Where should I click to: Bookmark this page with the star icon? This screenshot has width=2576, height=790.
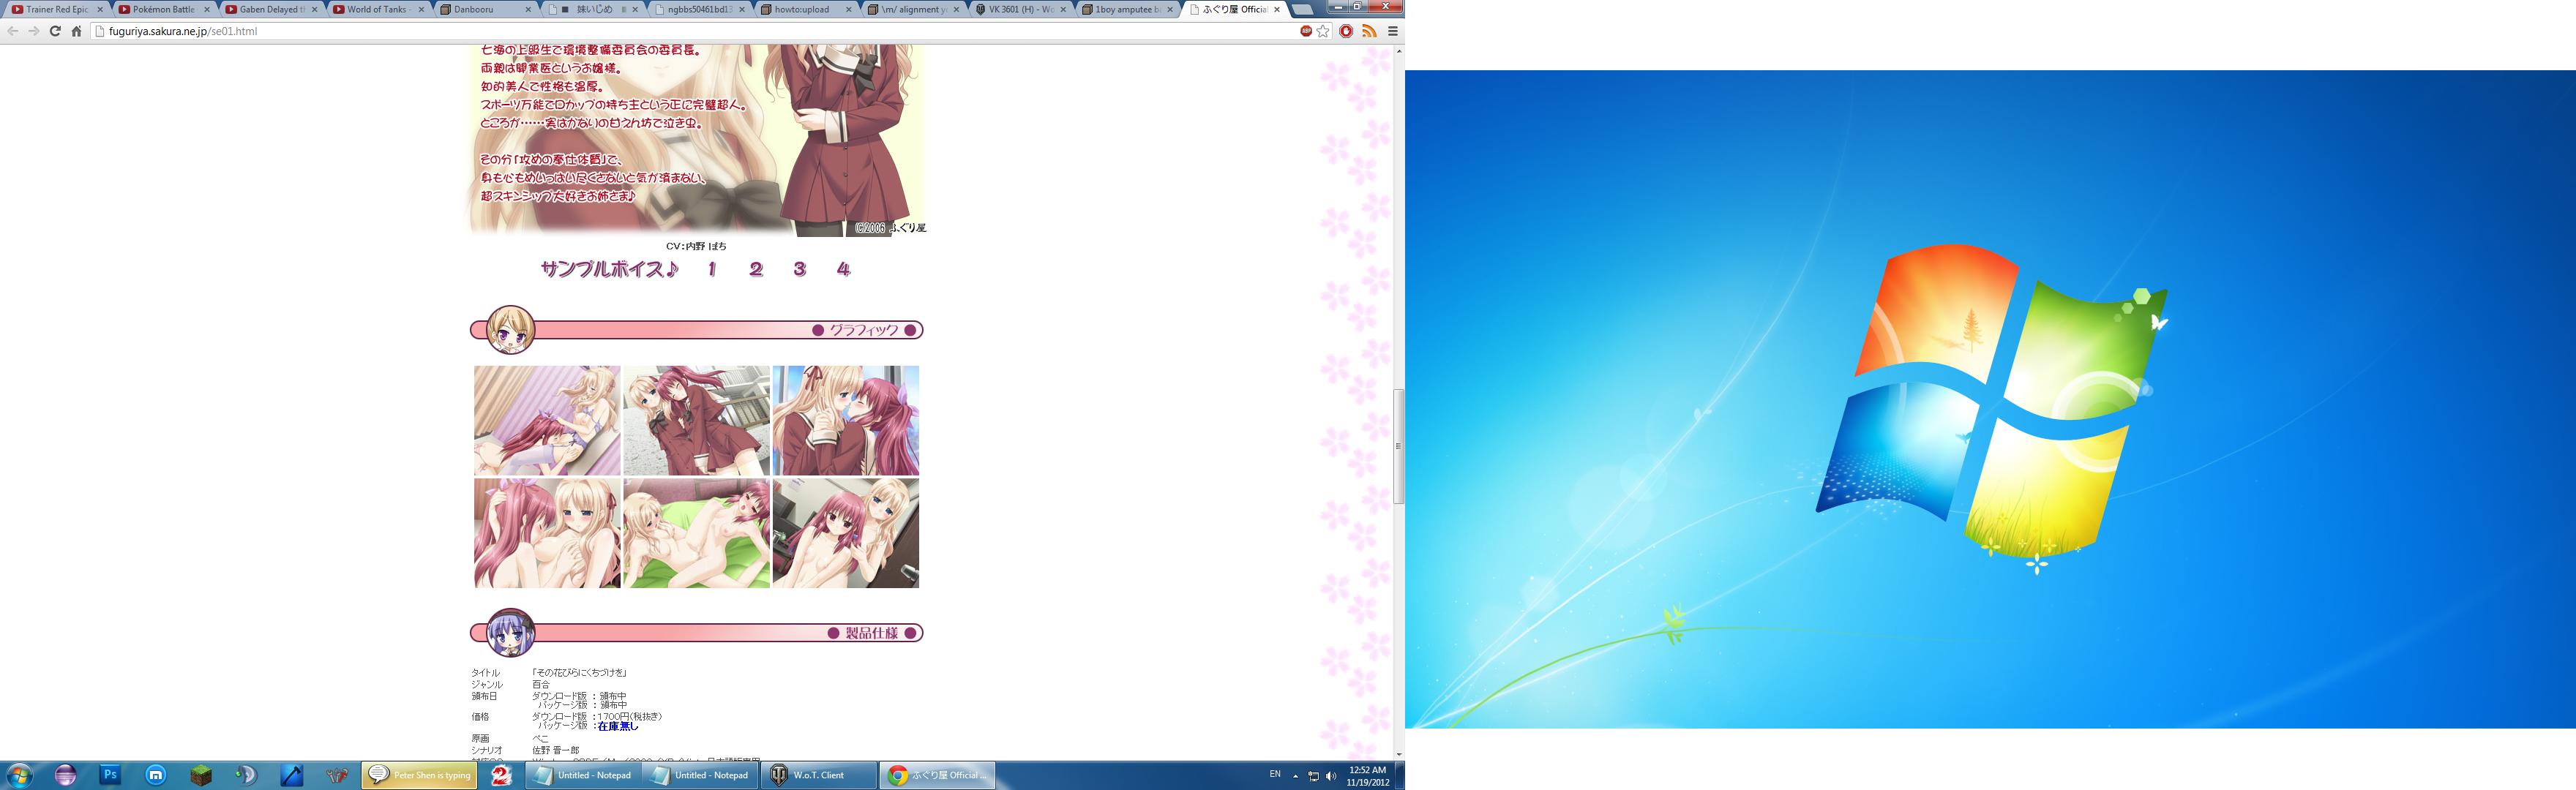click(1323, 31)
